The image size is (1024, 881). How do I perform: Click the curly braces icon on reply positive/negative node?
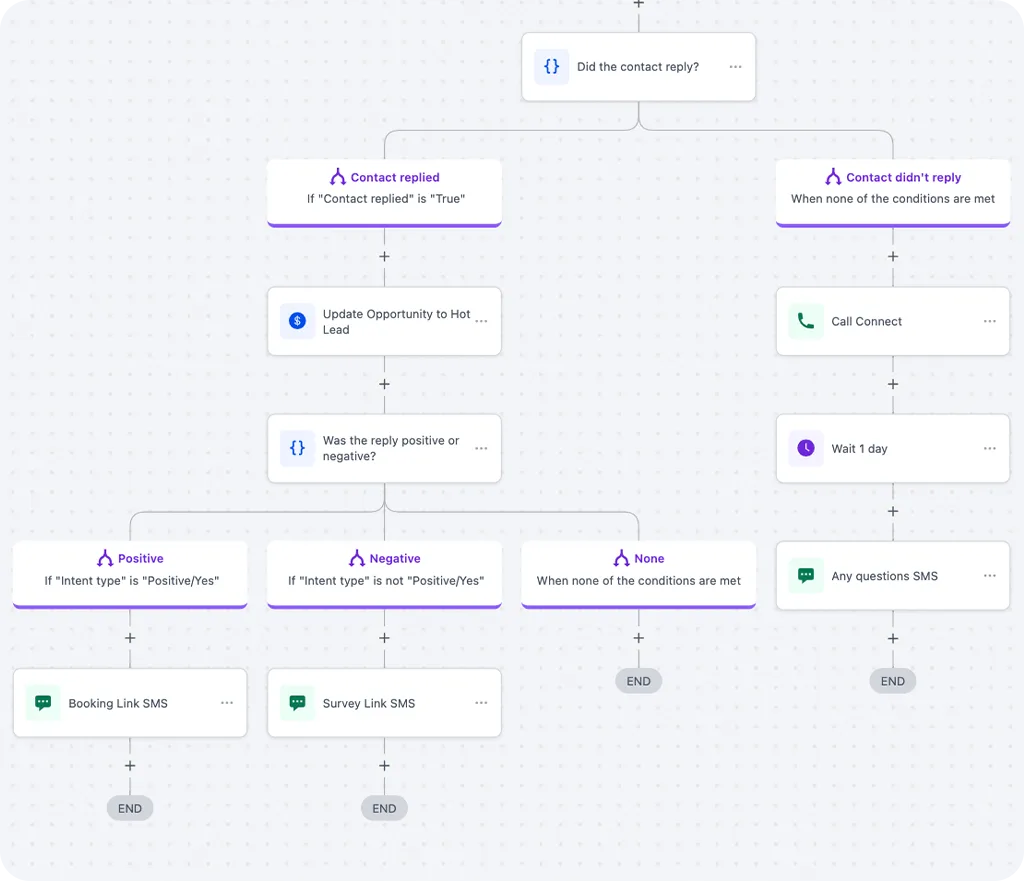coord(297,448)
